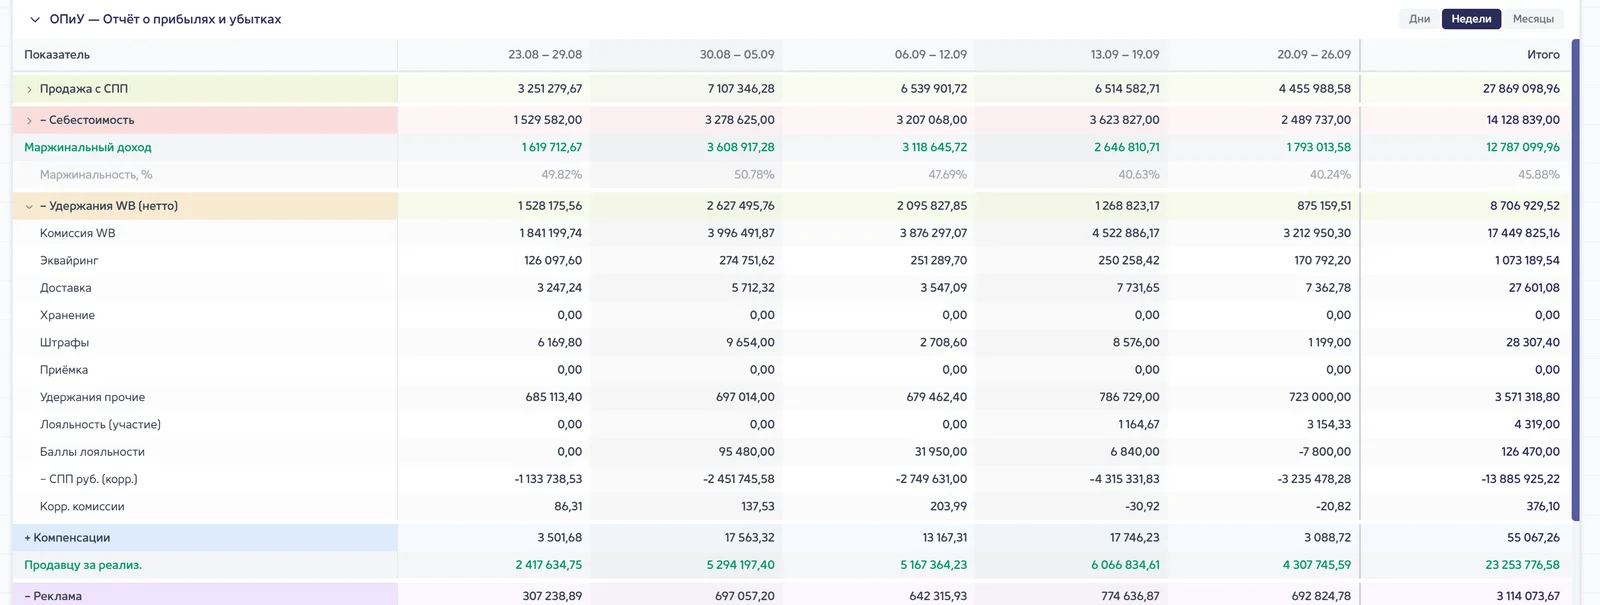Select the 30.08 – 05.09 week column header
Screen dimensions: 1600x605
tap(737, 55)
